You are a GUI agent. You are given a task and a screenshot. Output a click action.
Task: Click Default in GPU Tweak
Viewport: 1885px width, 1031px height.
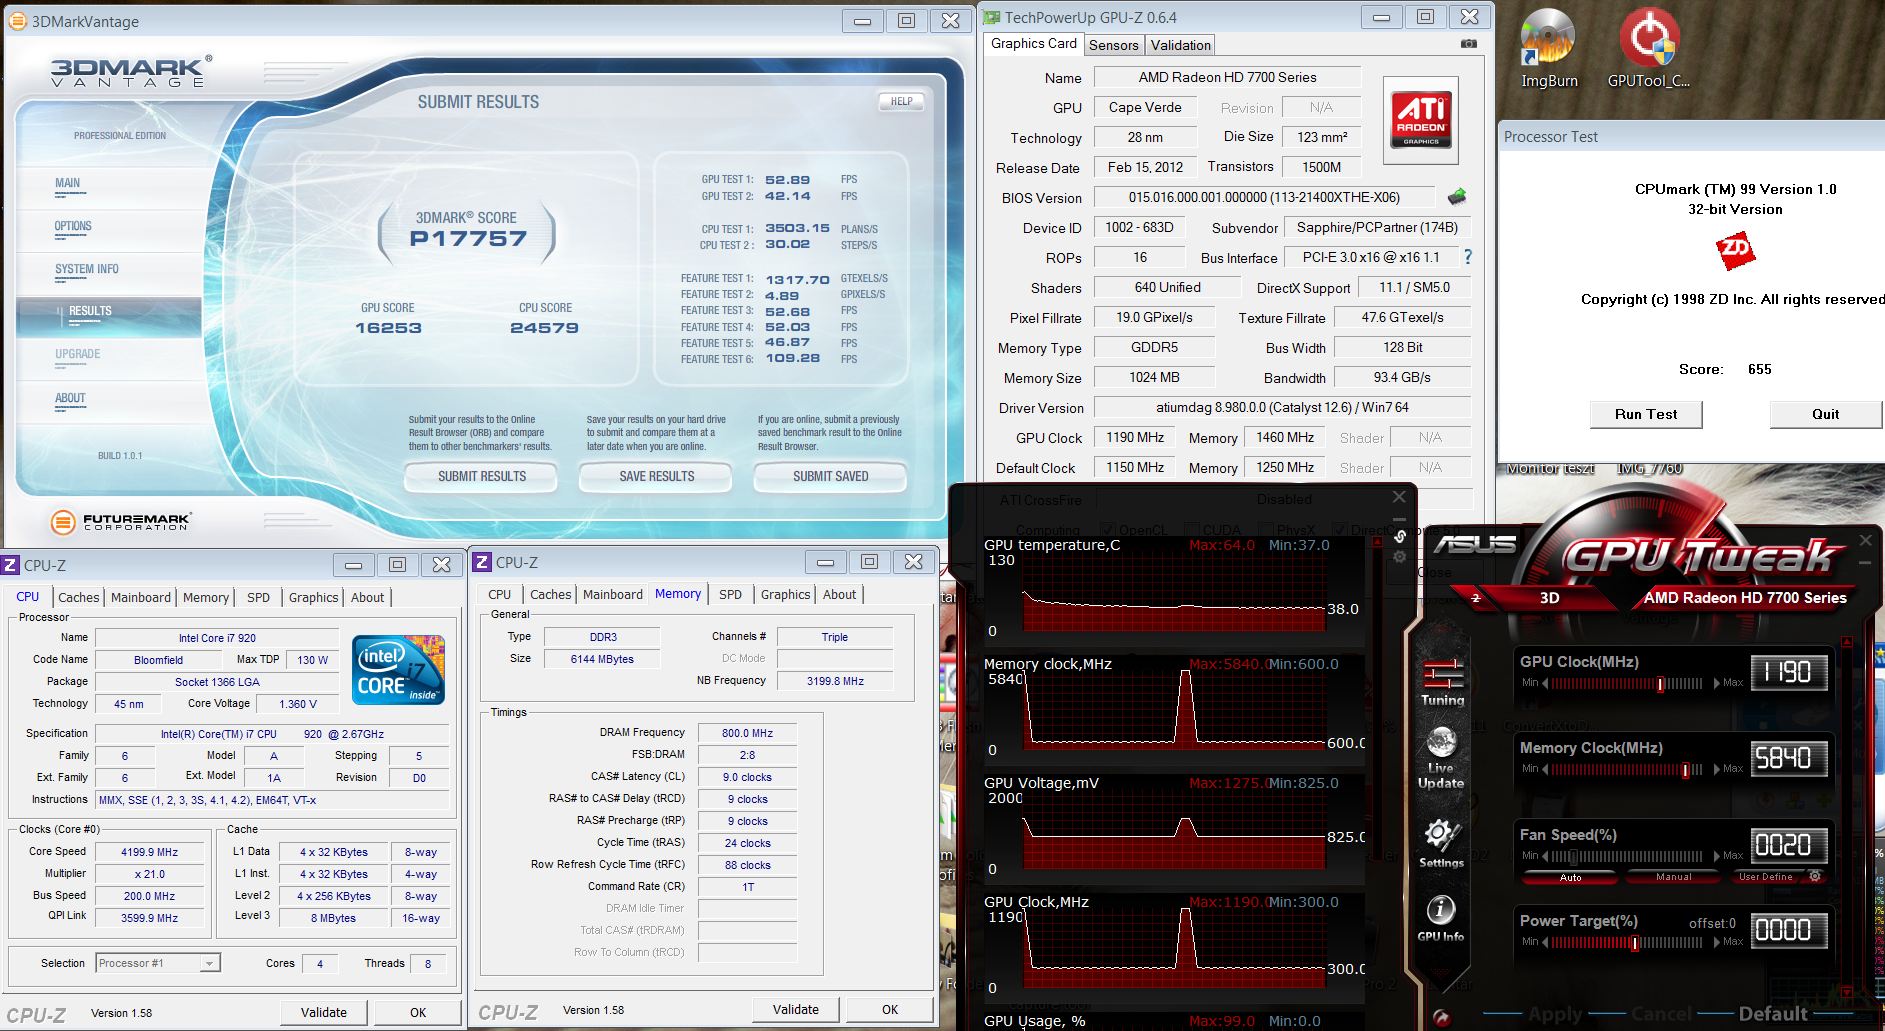[1772, 1014]
